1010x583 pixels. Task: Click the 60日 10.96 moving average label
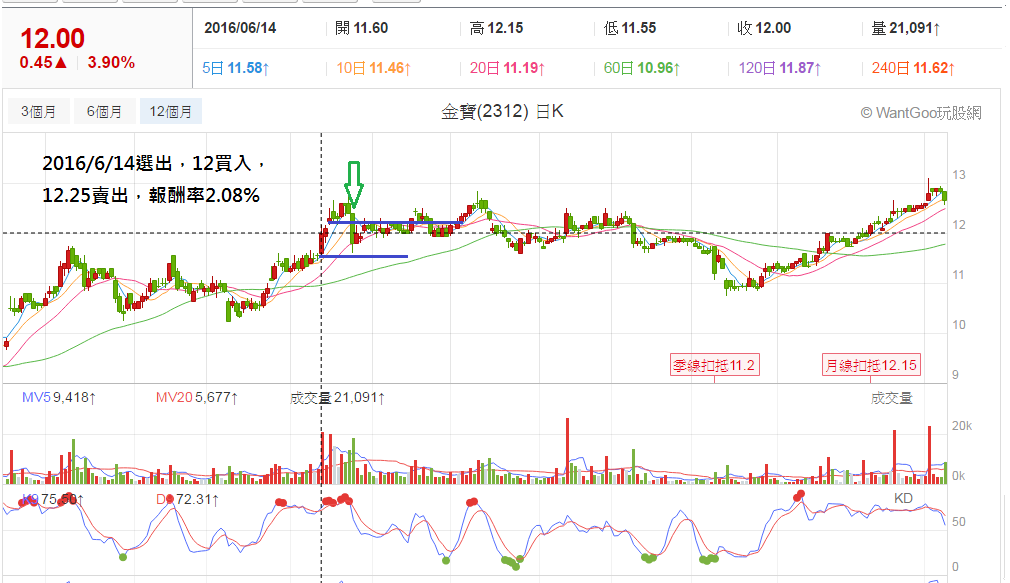[x=642, y=68]
